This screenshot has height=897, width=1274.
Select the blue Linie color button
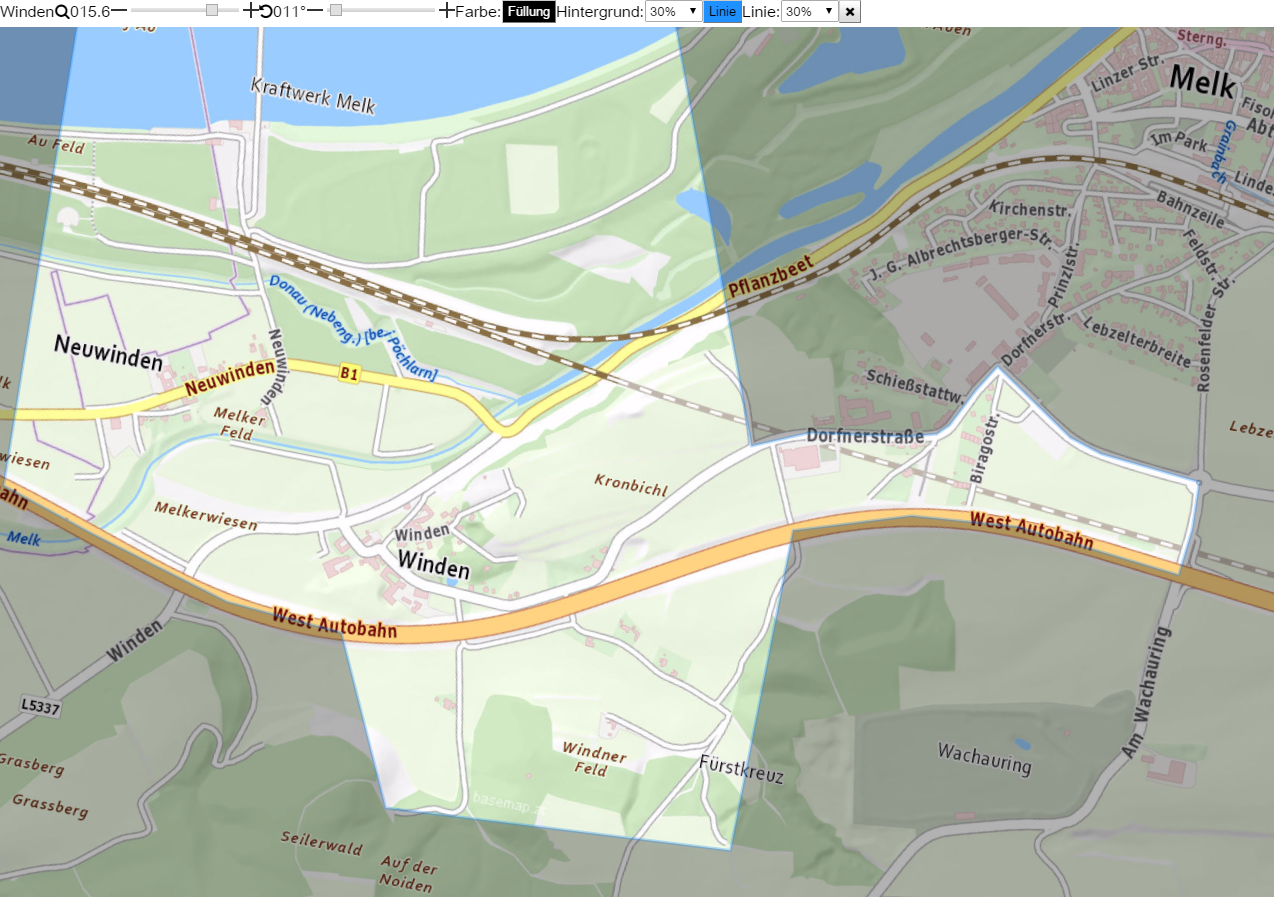[x=722, y=12]
